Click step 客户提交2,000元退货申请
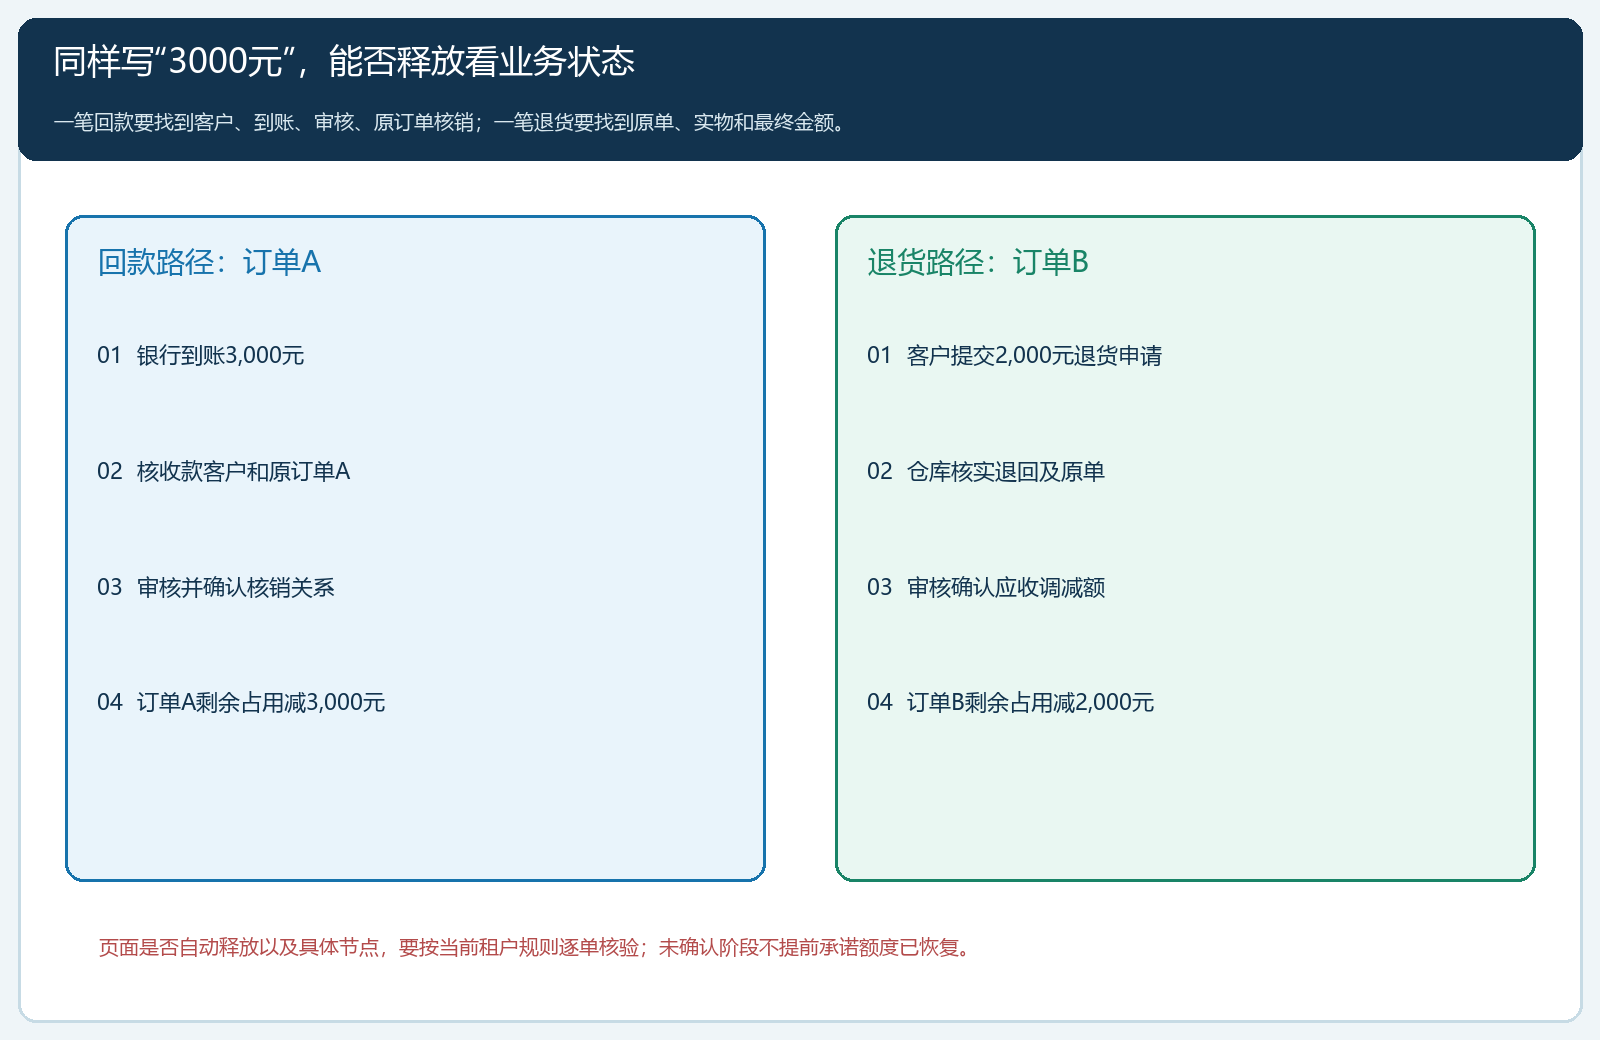Image resolution: width=1600 pixels, height=1040 pixels. tap(1015, 355)
